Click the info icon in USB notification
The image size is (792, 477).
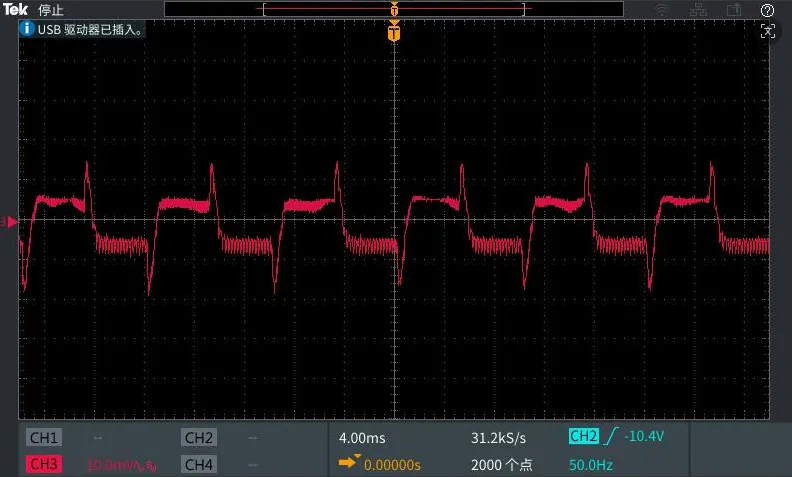click(x=27, y=29)
